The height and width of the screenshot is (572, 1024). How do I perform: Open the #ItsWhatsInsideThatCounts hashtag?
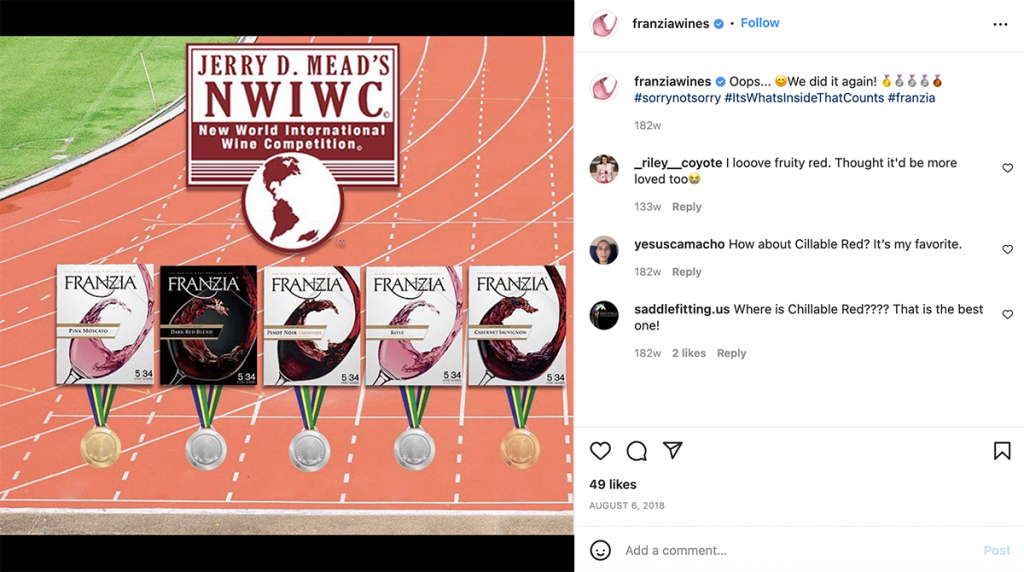tap(804, 98)
